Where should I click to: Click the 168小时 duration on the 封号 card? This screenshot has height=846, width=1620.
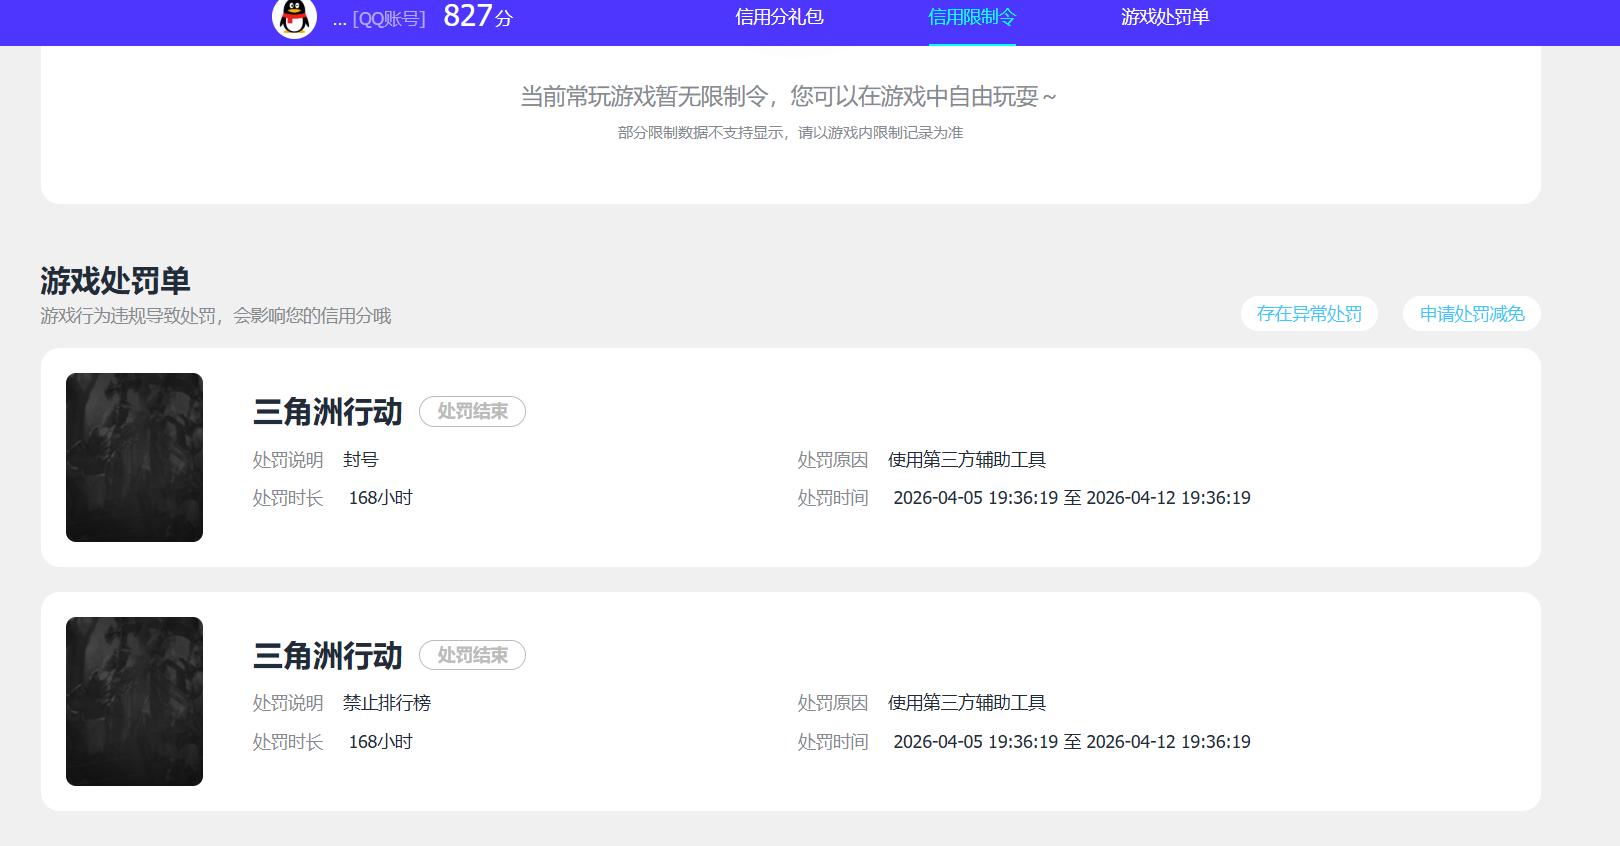point(380,498)
